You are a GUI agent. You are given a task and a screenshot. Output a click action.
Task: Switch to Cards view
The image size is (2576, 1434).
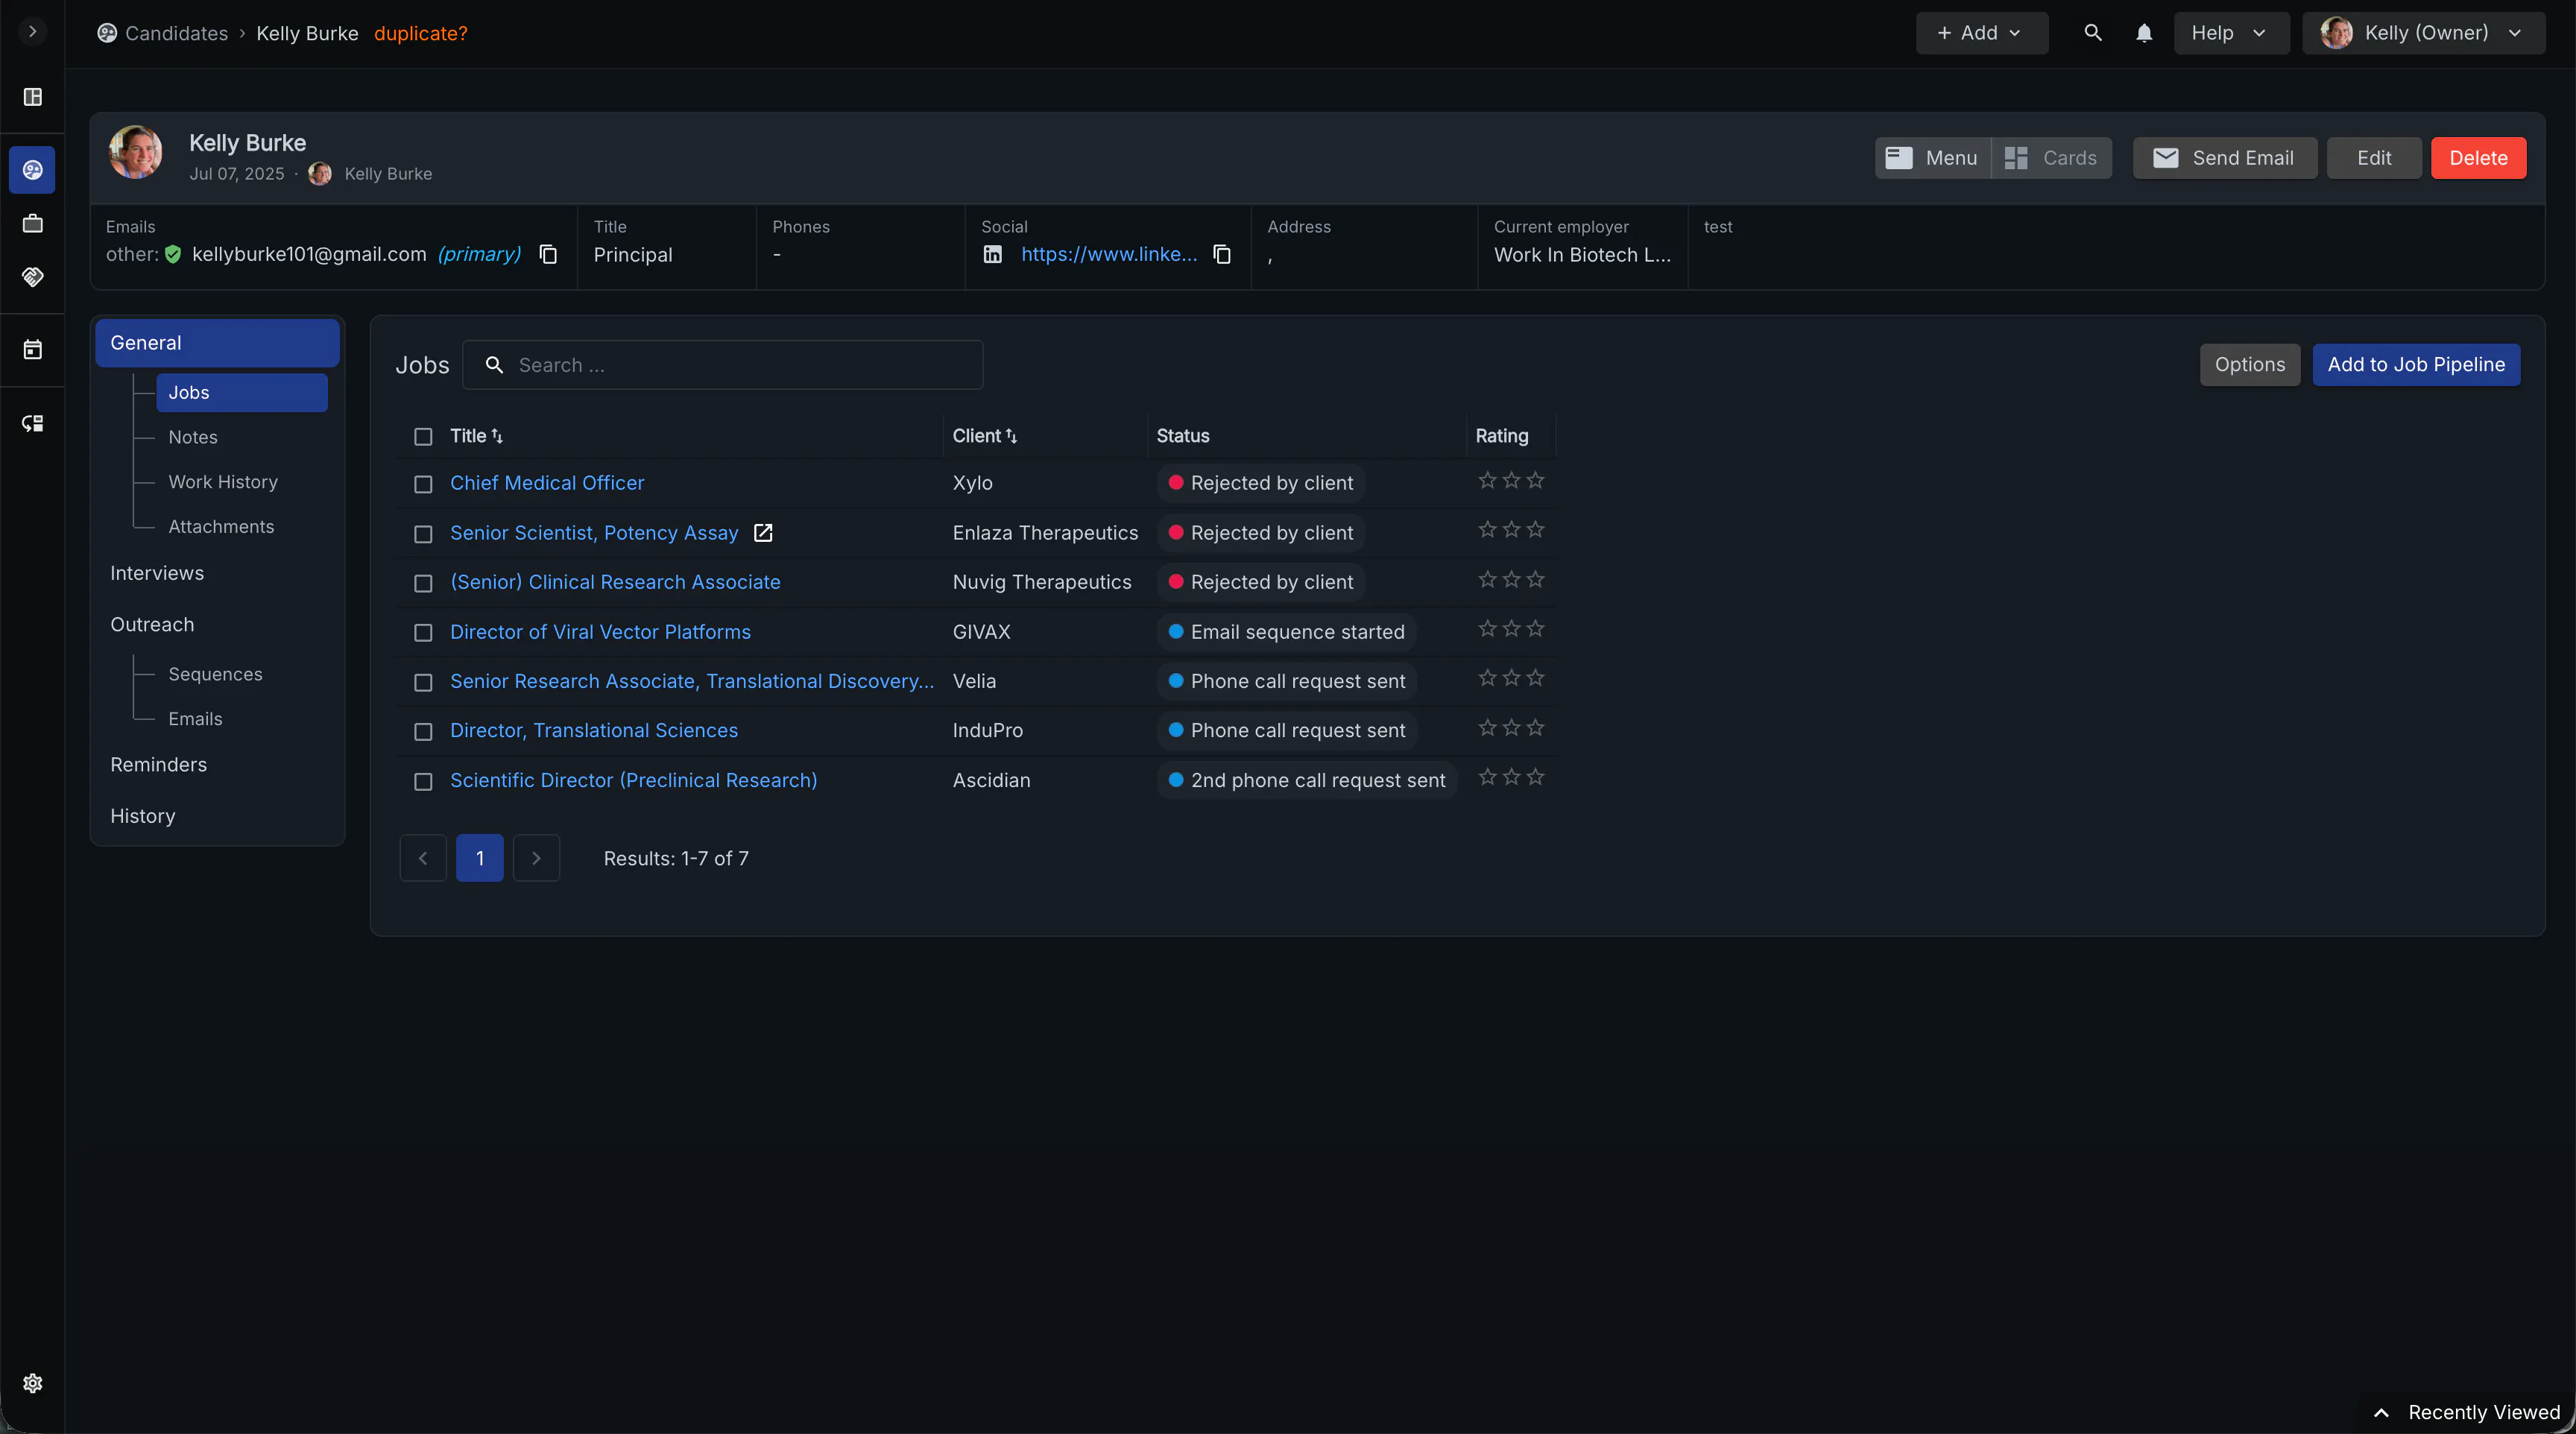tap(2051, 158)
